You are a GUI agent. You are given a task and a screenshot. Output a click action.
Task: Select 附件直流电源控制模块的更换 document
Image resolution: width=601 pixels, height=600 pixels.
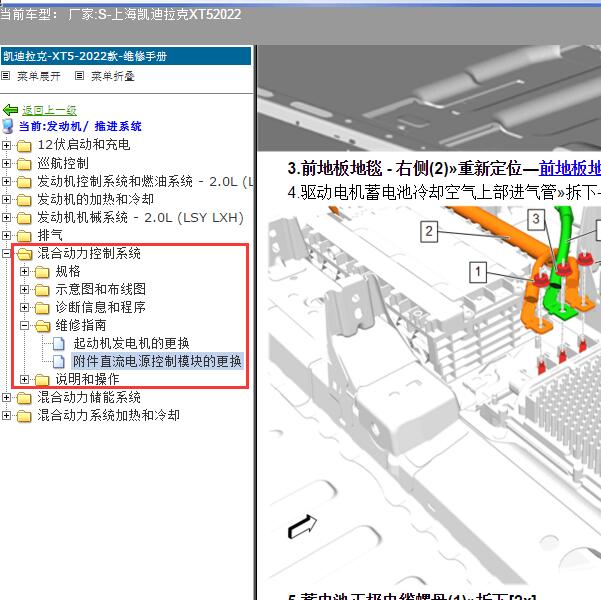157,361
